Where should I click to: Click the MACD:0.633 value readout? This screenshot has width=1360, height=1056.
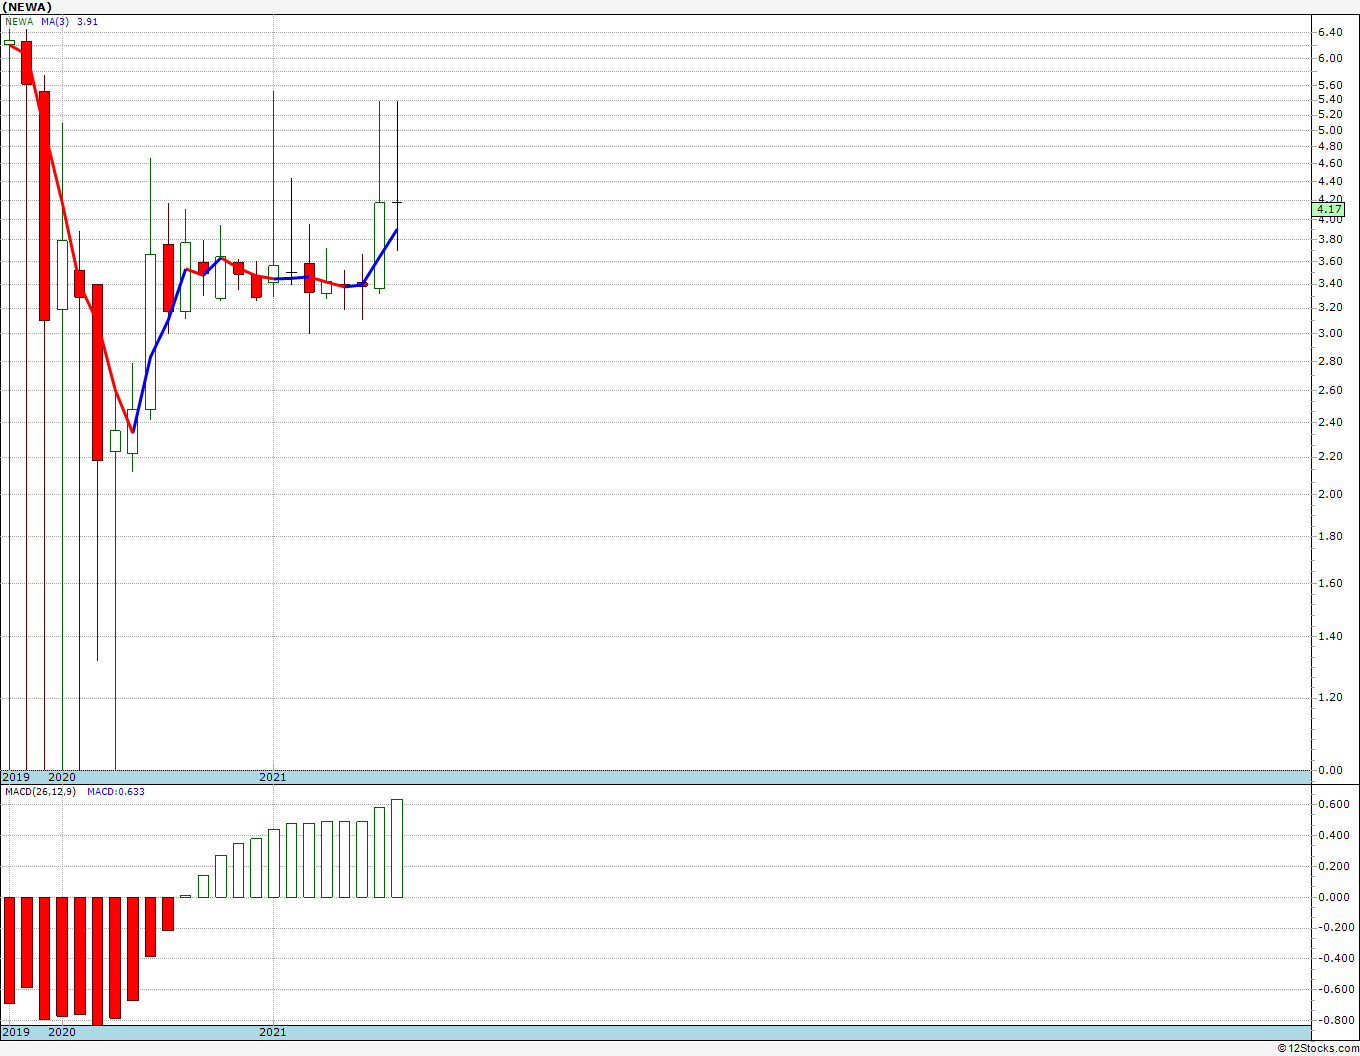[116, 792]
